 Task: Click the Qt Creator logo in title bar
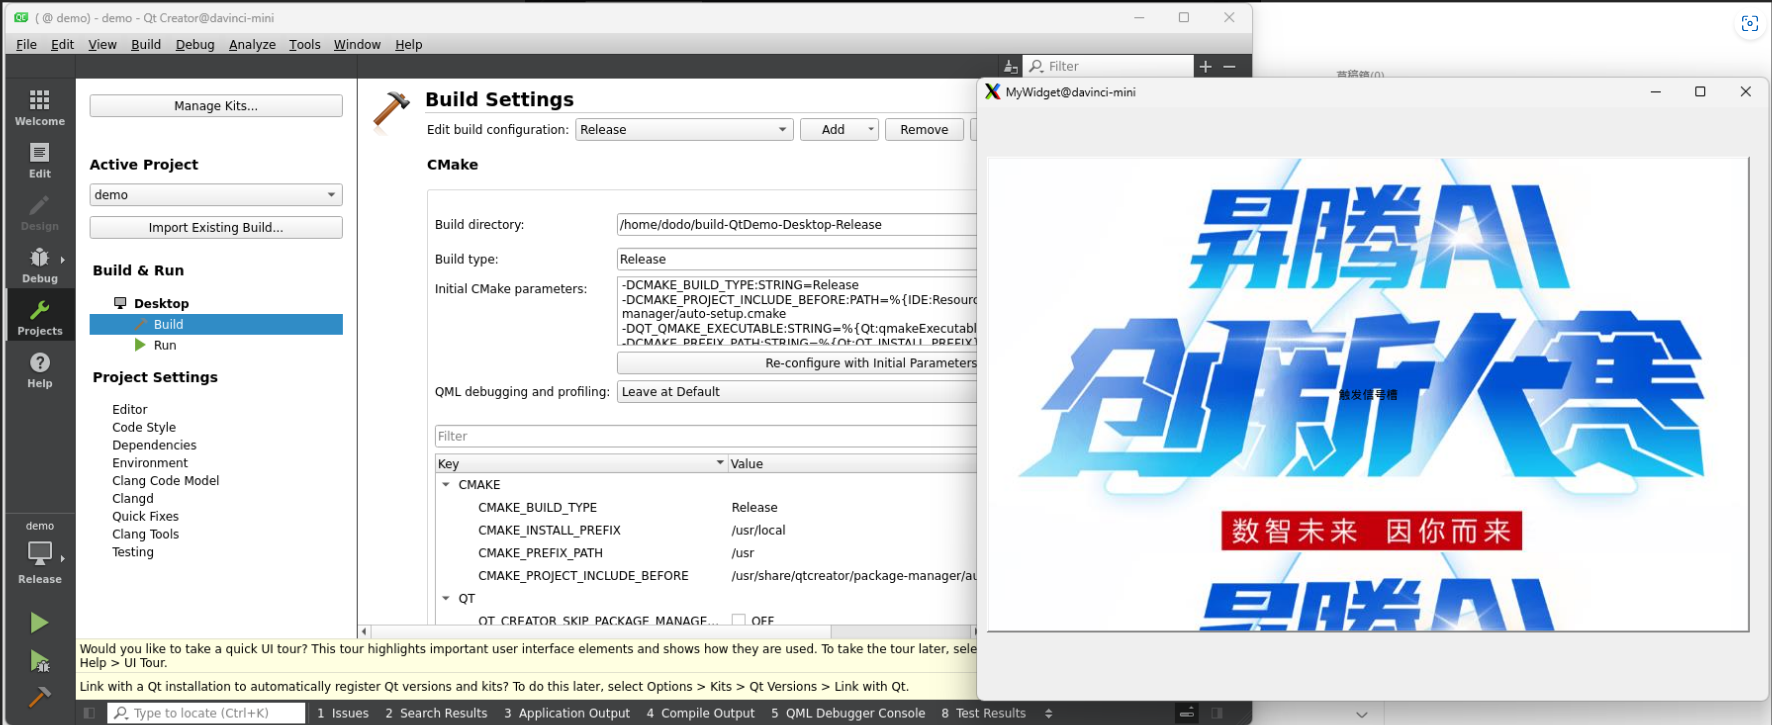point(21,18)
